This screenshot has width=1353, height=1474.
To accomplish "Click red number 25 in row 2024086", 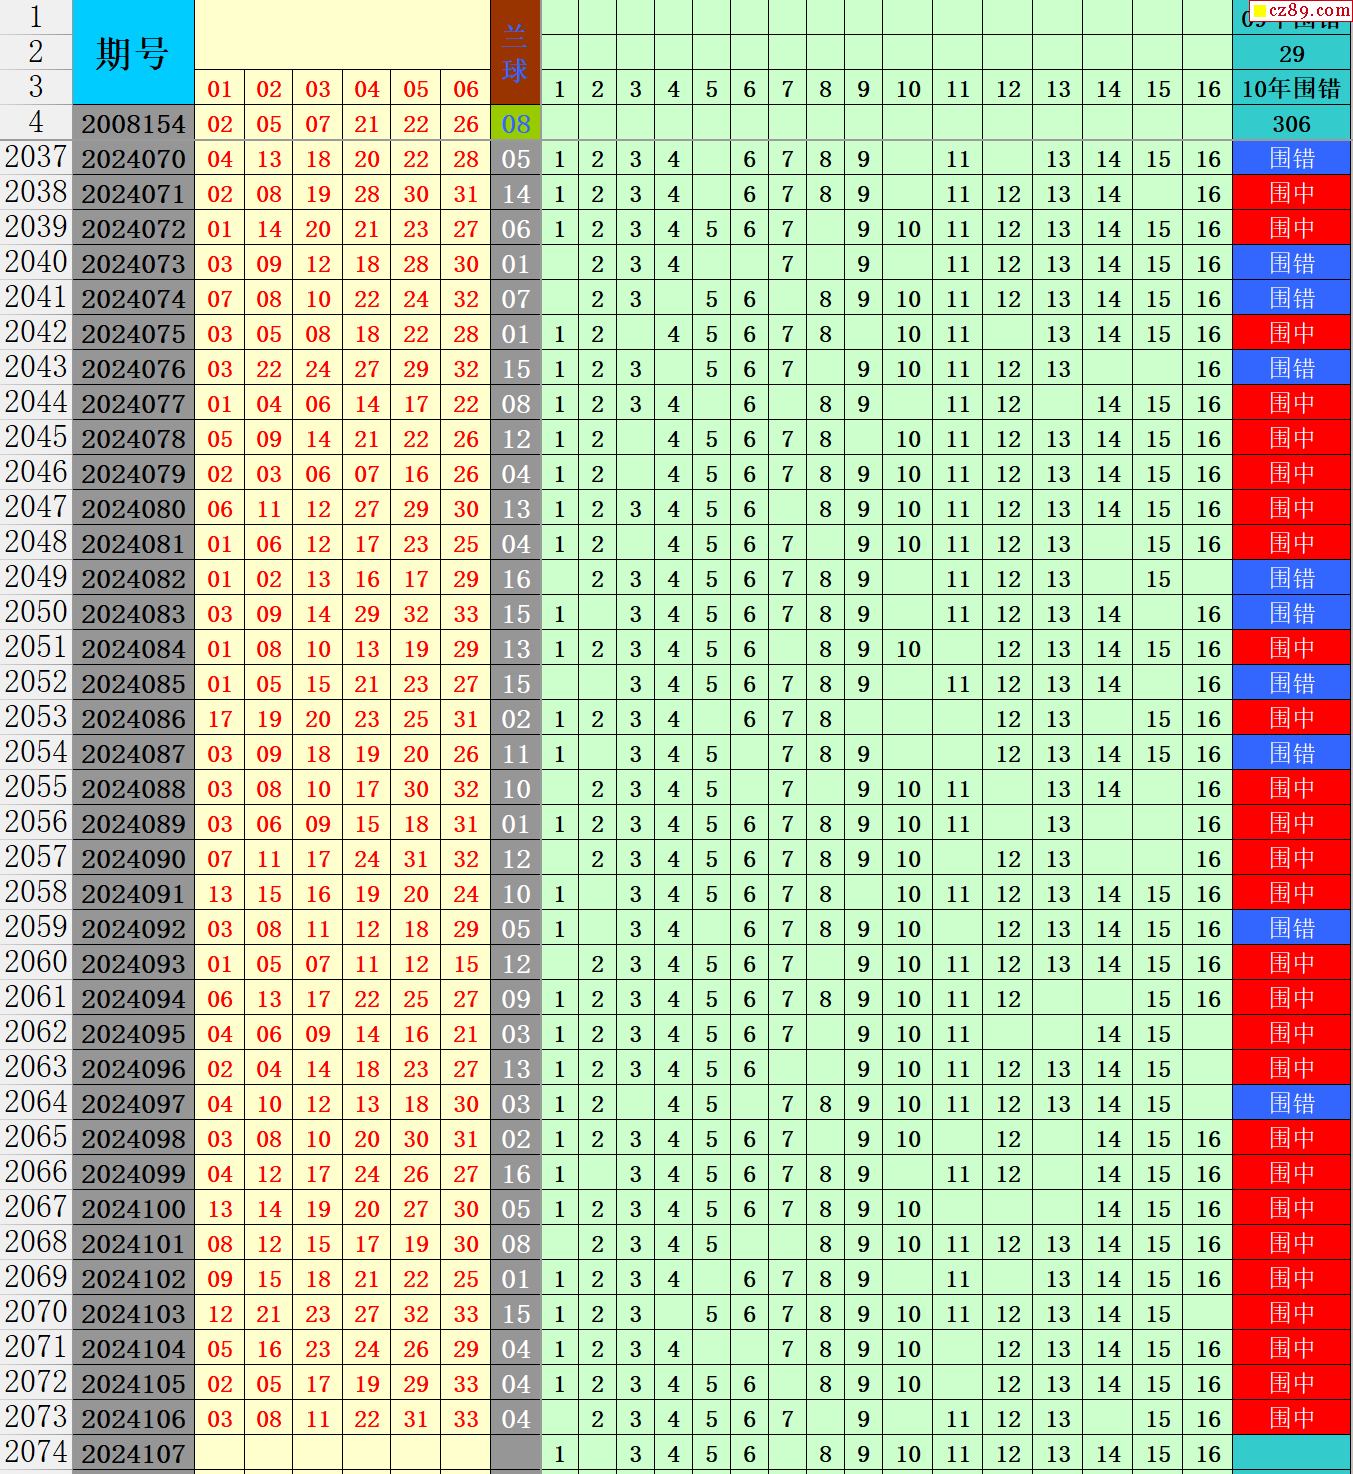I will click(416, 719).
